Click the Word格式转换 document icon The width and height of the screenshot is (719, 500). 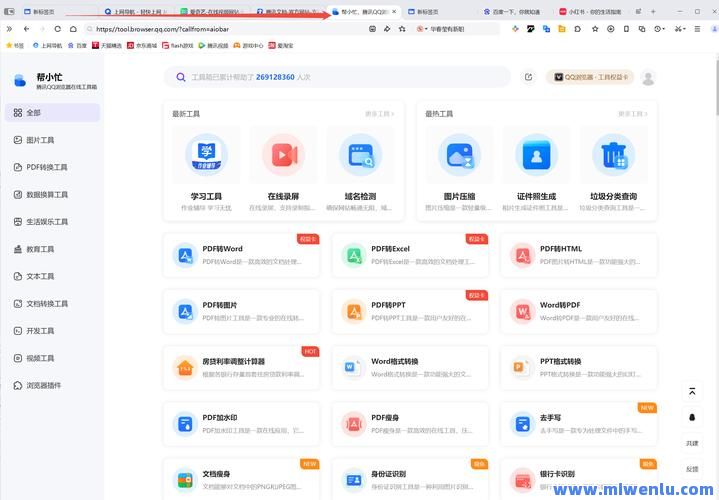pyautogui.click(x=354, y=368)
